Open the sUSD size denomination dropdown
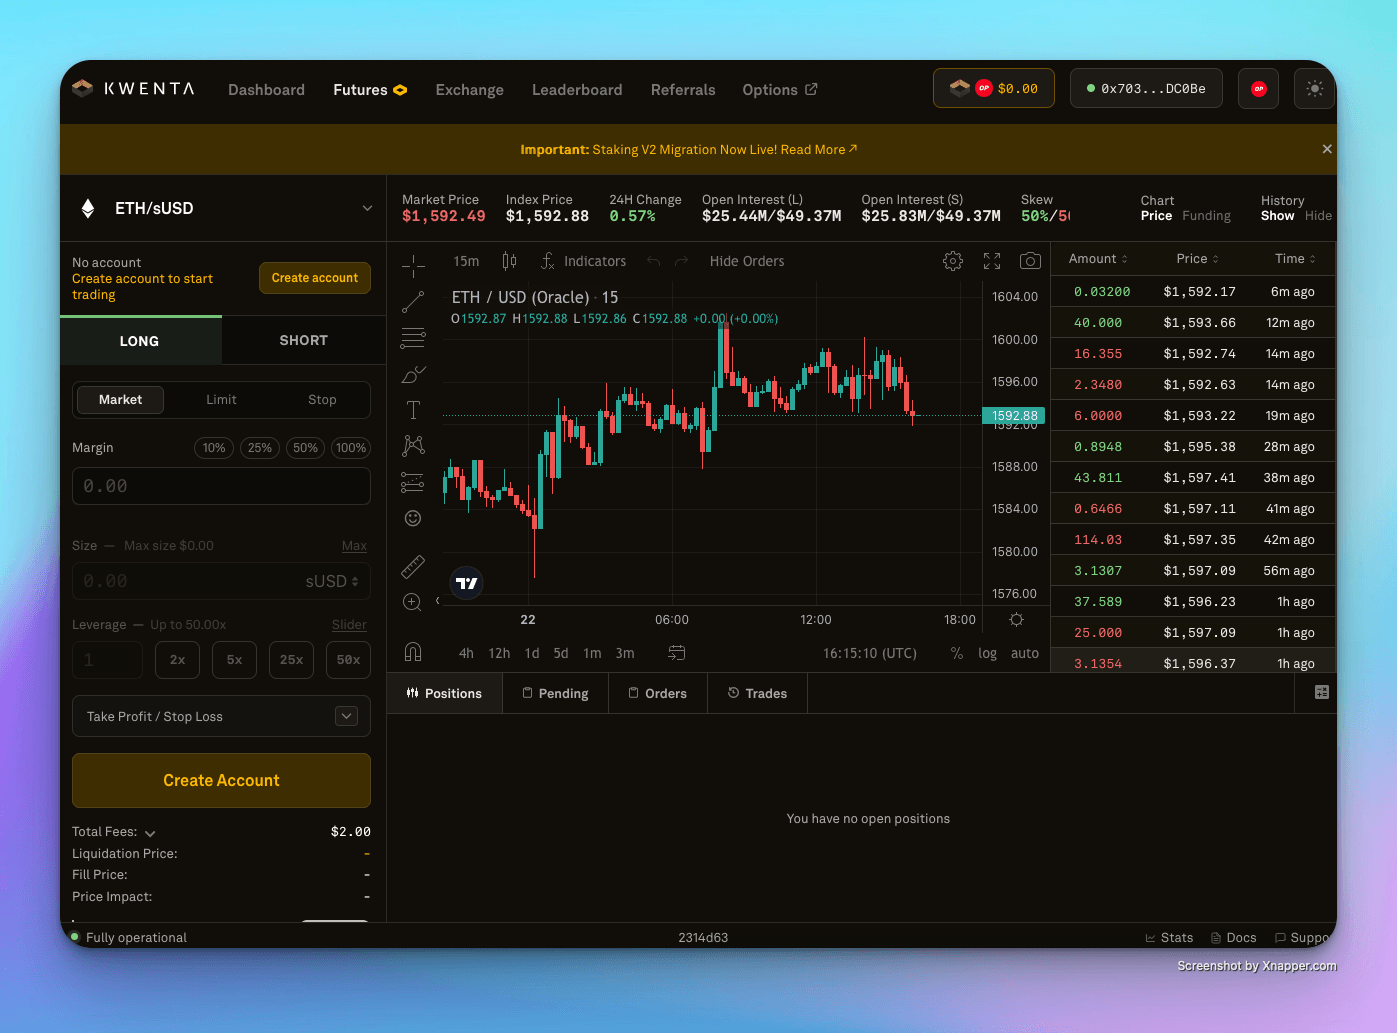This screenshot has height=1033, width=1397. 332,581
